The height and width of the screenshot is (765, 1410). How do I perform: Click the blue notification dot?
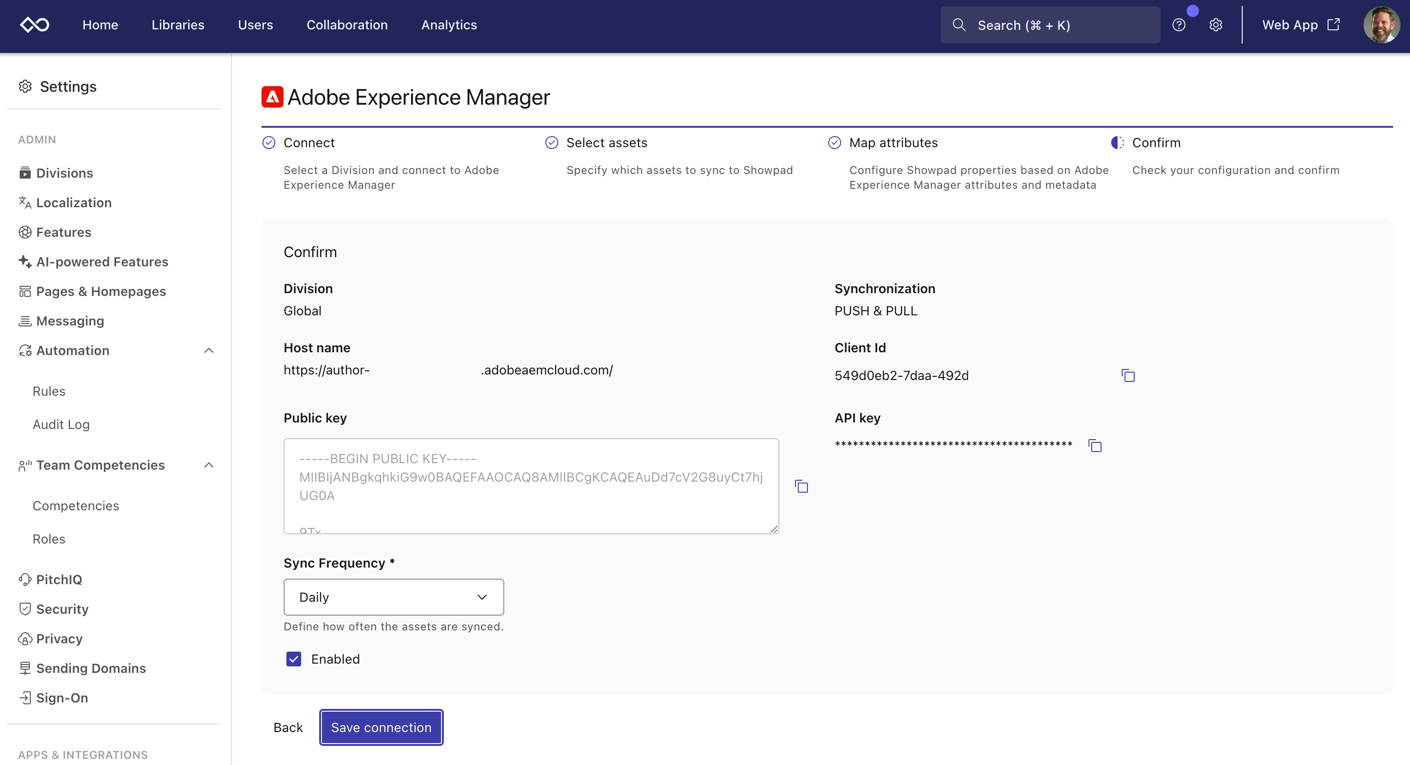pos(1193,11)
